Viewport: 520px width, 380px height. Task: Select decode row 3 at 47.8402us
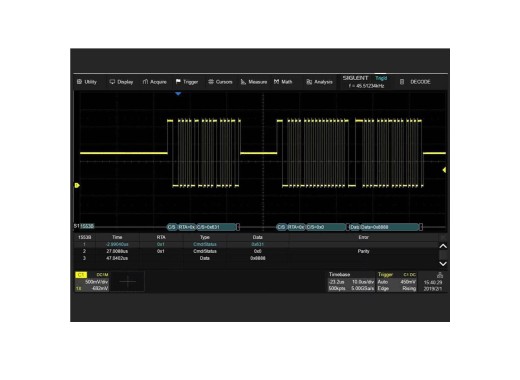click(x=256, y=258)
